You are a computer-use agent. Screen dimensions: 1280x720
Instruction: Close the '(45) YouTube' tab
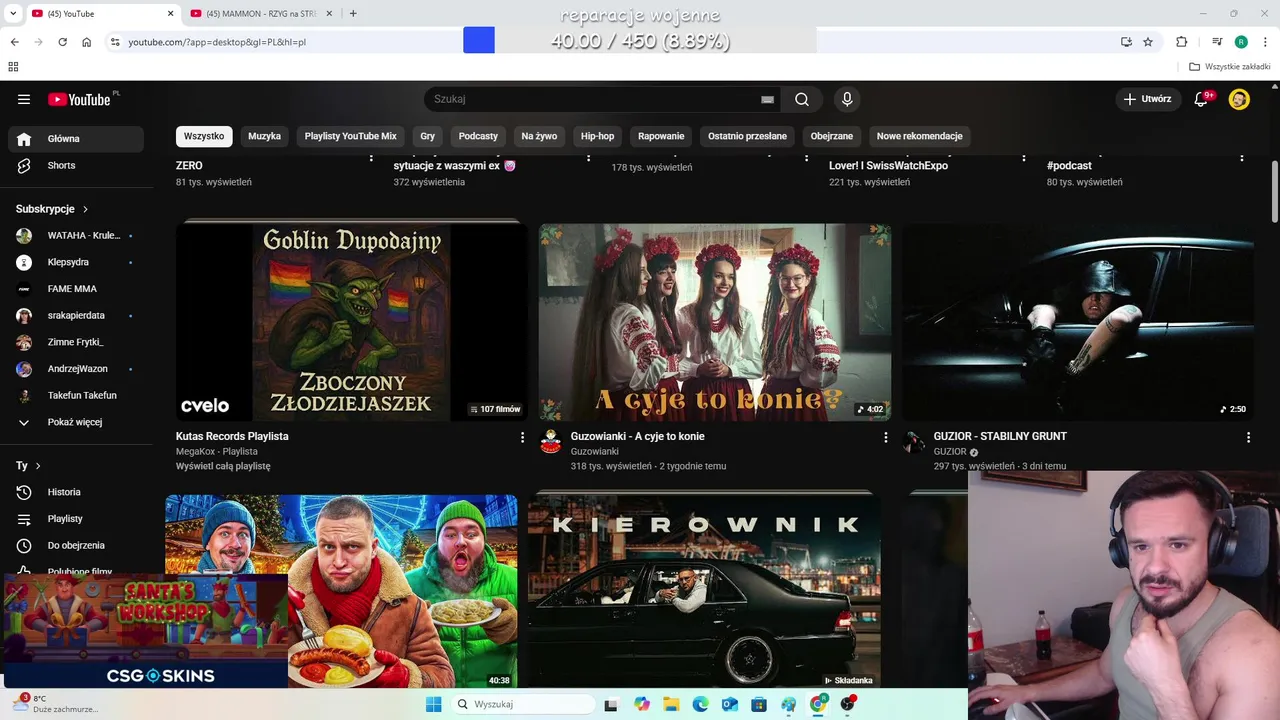pyautogui.click(x=170, y=14)
